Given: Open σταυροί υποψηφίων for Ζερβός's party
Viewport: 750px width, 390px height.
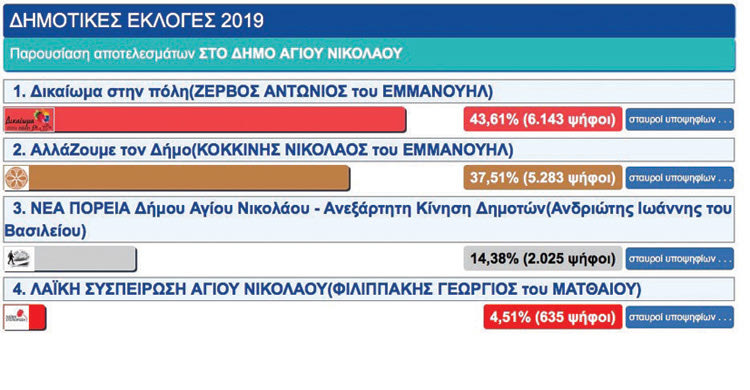Looking at the screenshot, I should tap(679, 119).
